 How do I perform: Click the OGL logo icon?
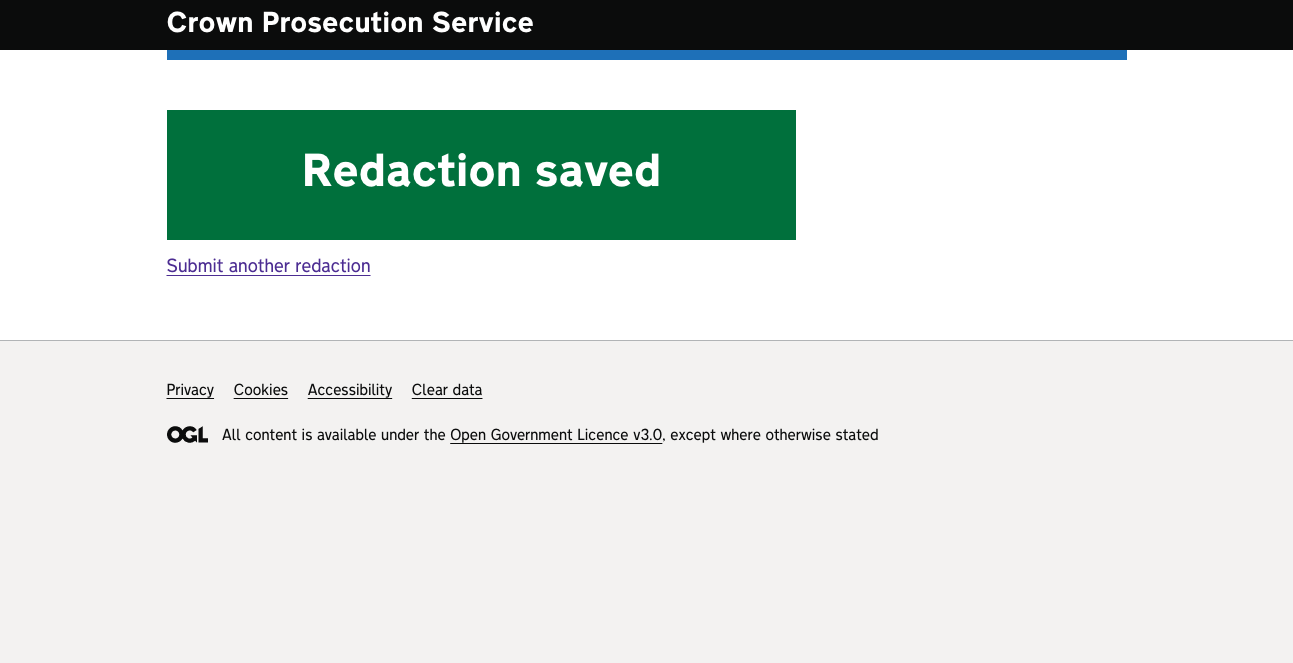click(x=187, y=435)
